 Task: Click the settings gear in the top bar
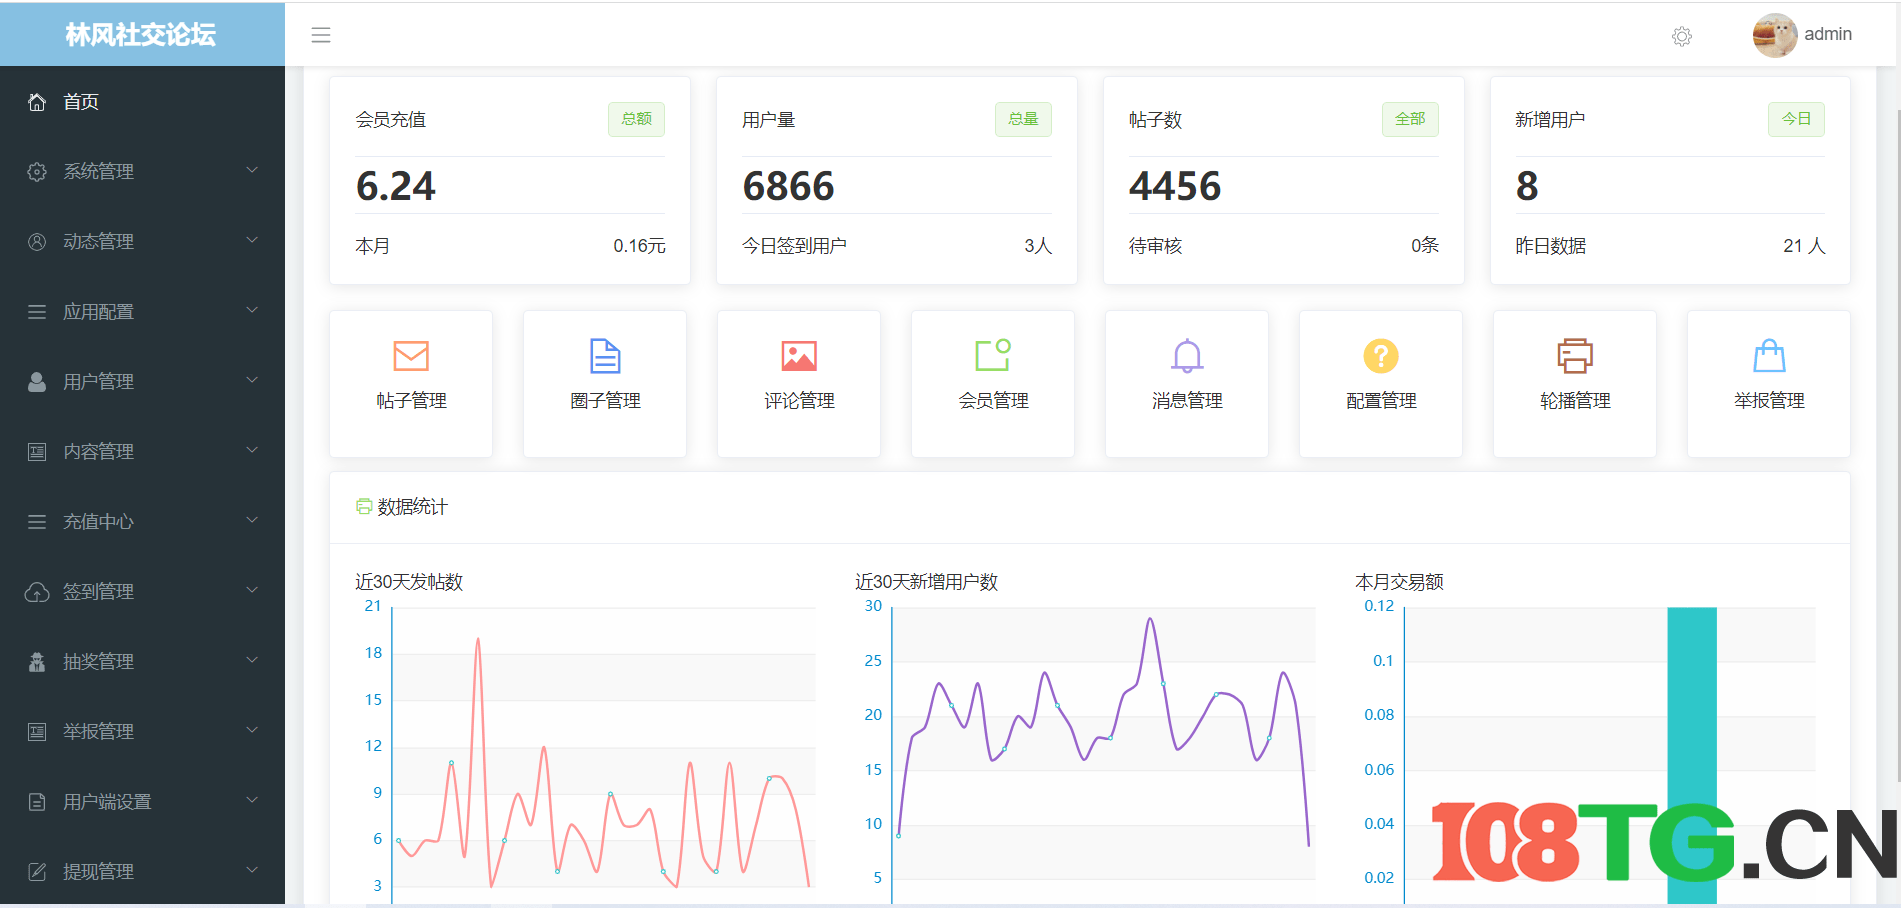[1682, 36]
